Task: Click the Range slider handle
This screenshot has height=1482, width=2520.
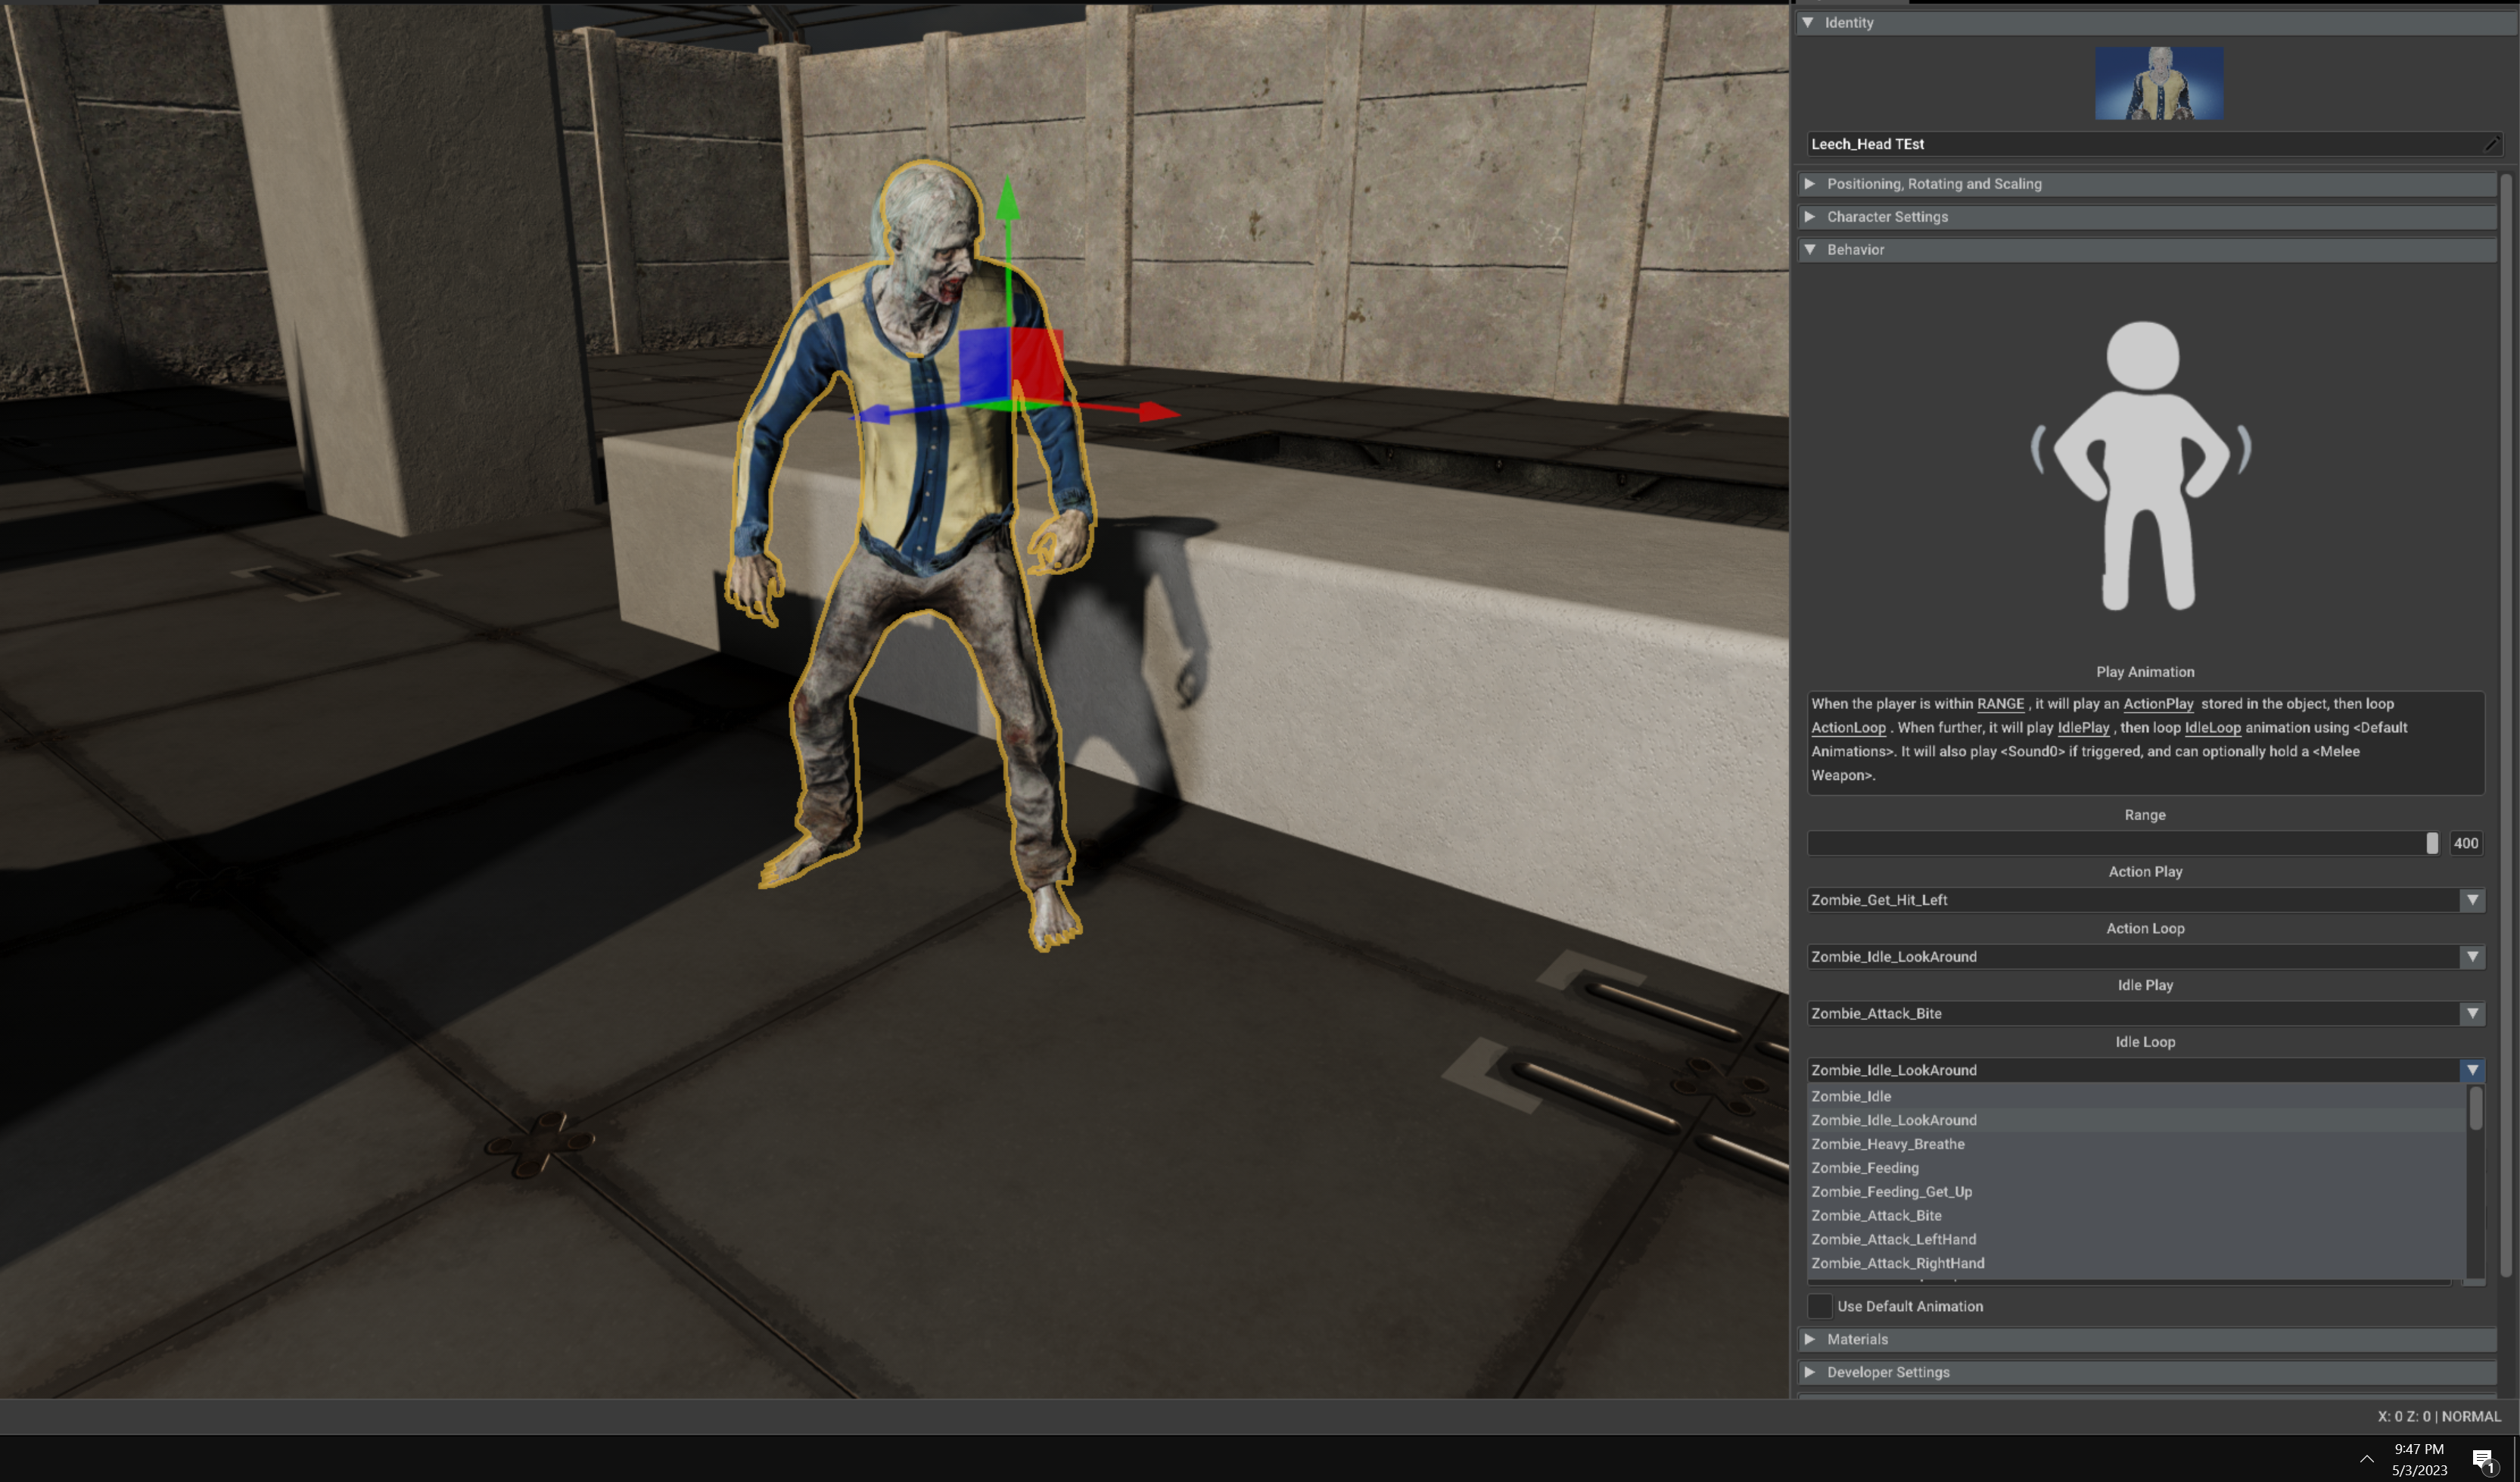Action: click(x=2432, y=843)
